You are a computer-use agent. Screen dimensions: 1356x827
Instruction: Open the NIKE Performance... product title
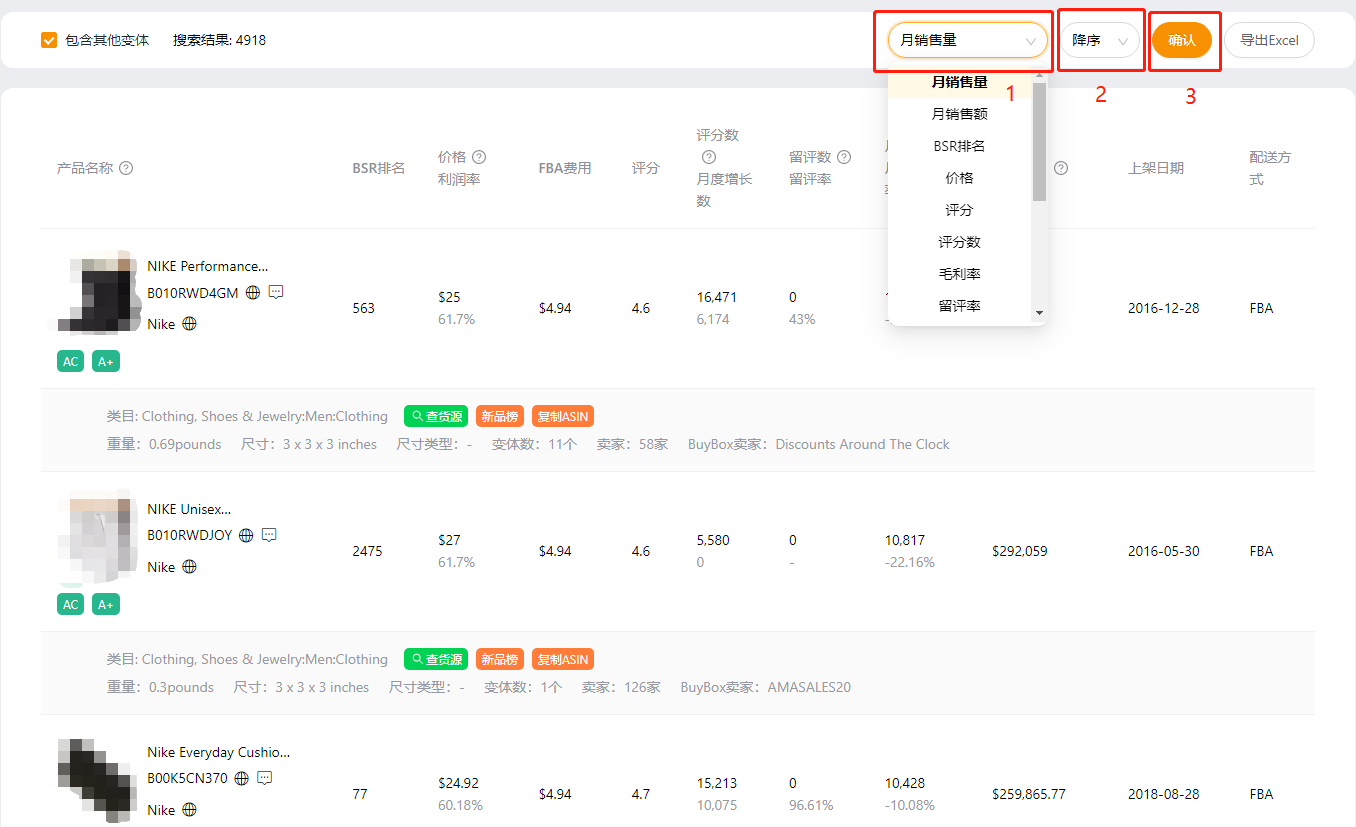(208, 266)
